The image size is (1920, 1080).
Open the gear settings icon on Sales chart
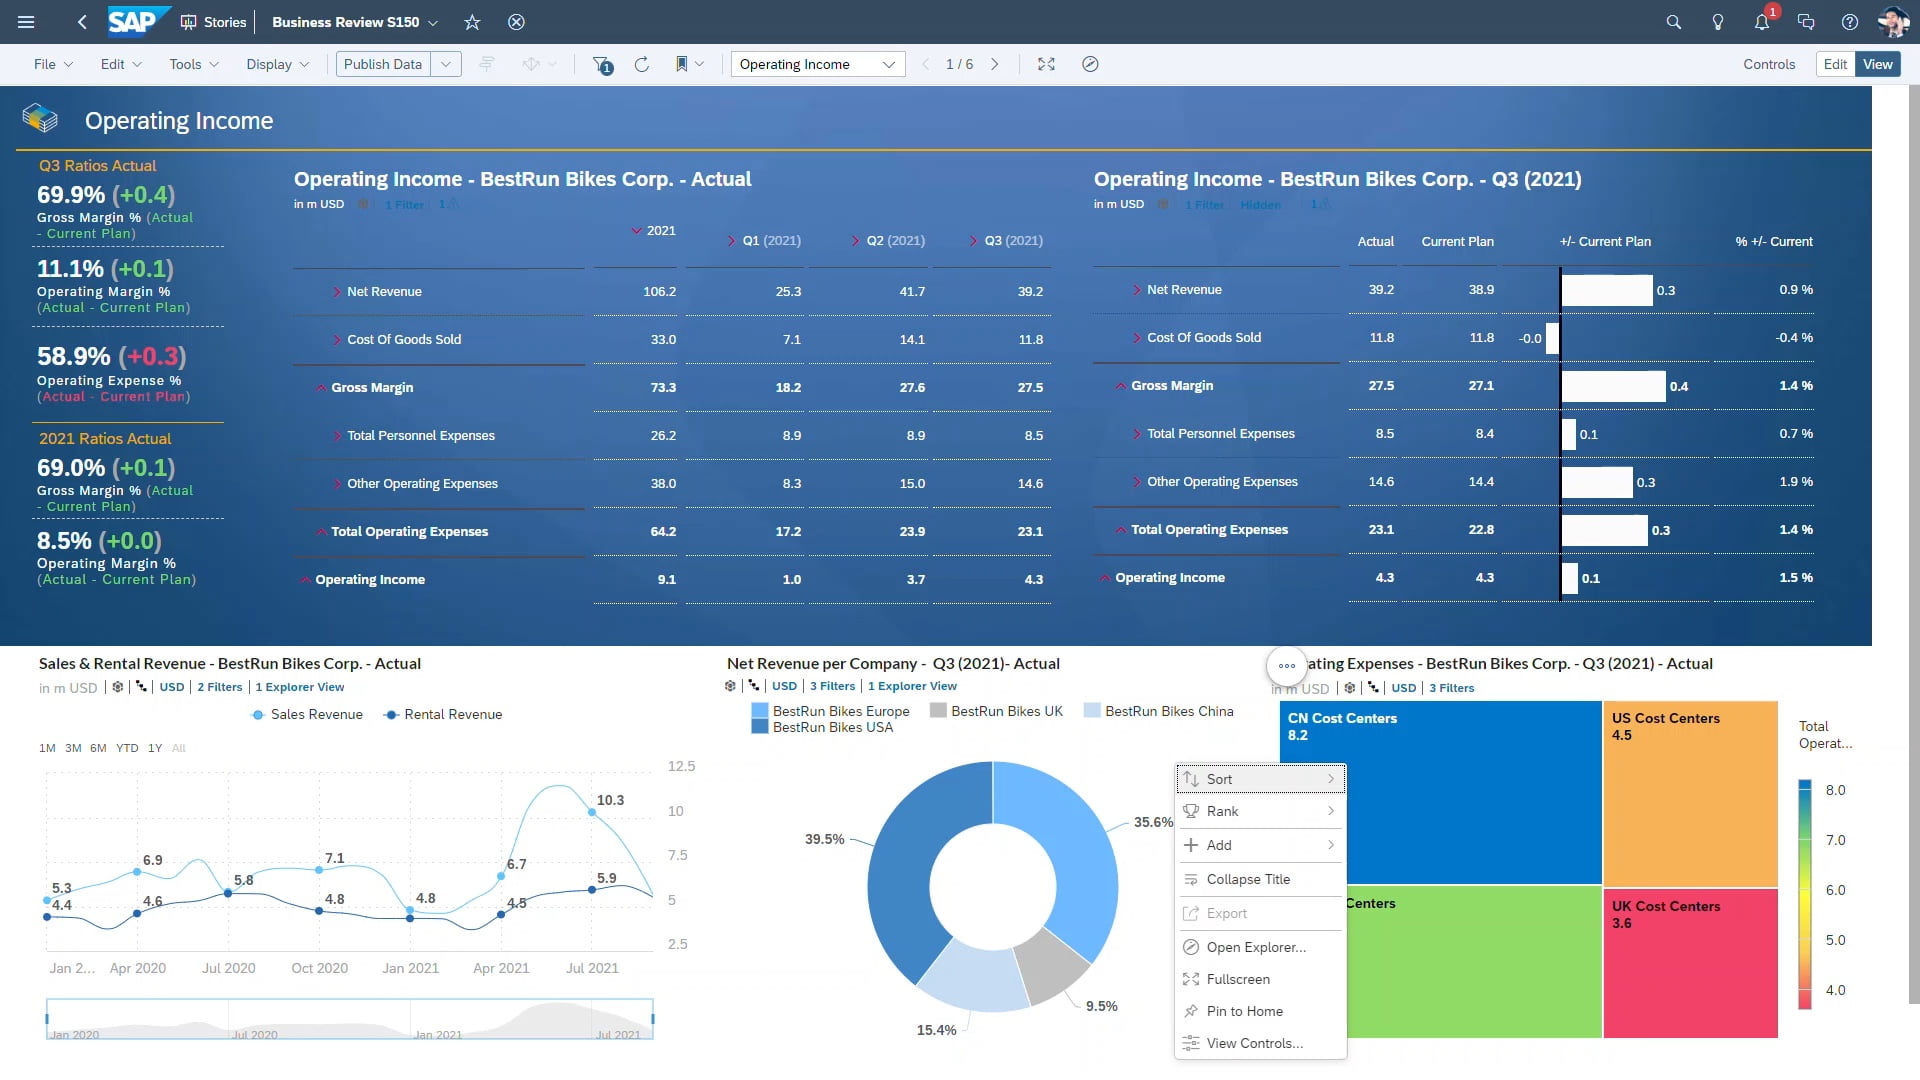117,687
